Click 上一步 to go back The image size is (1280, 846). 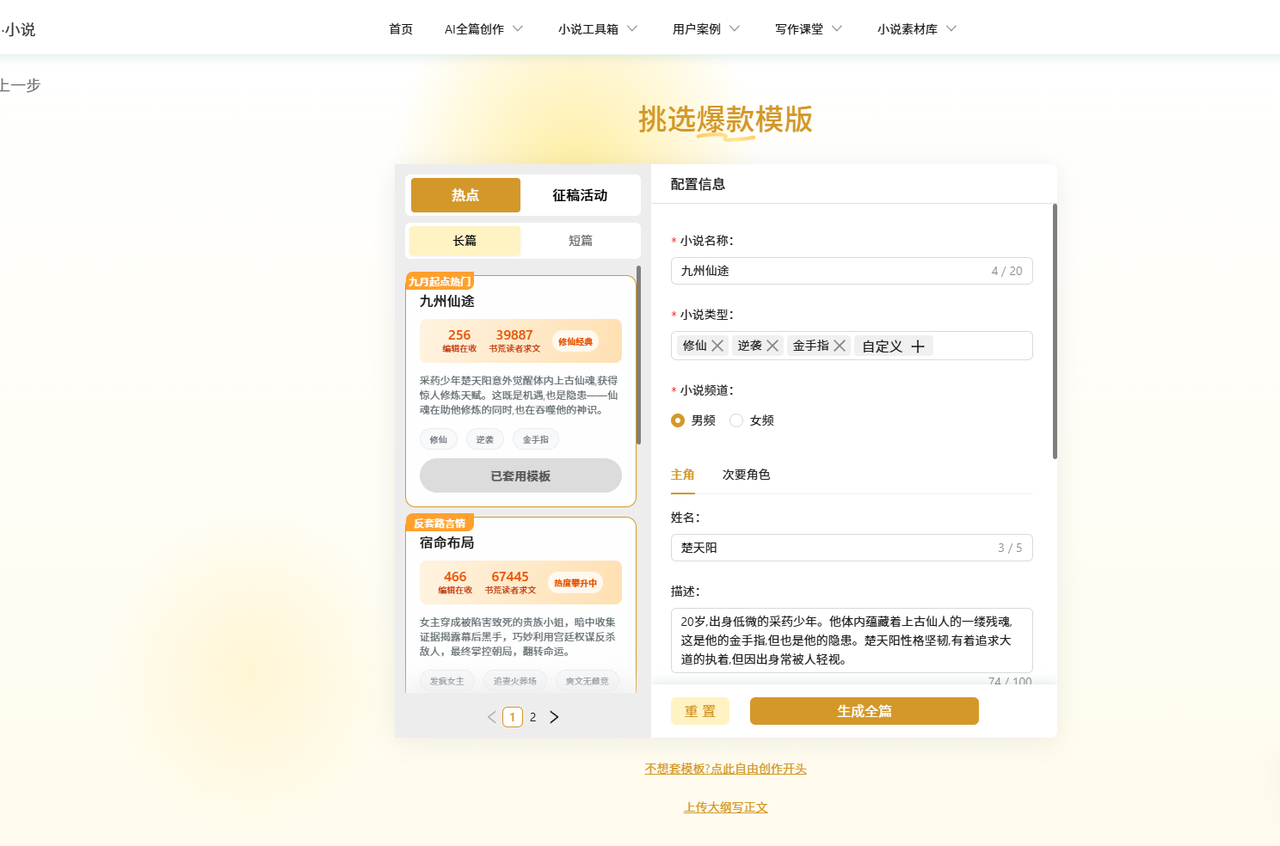coord(20,86)
